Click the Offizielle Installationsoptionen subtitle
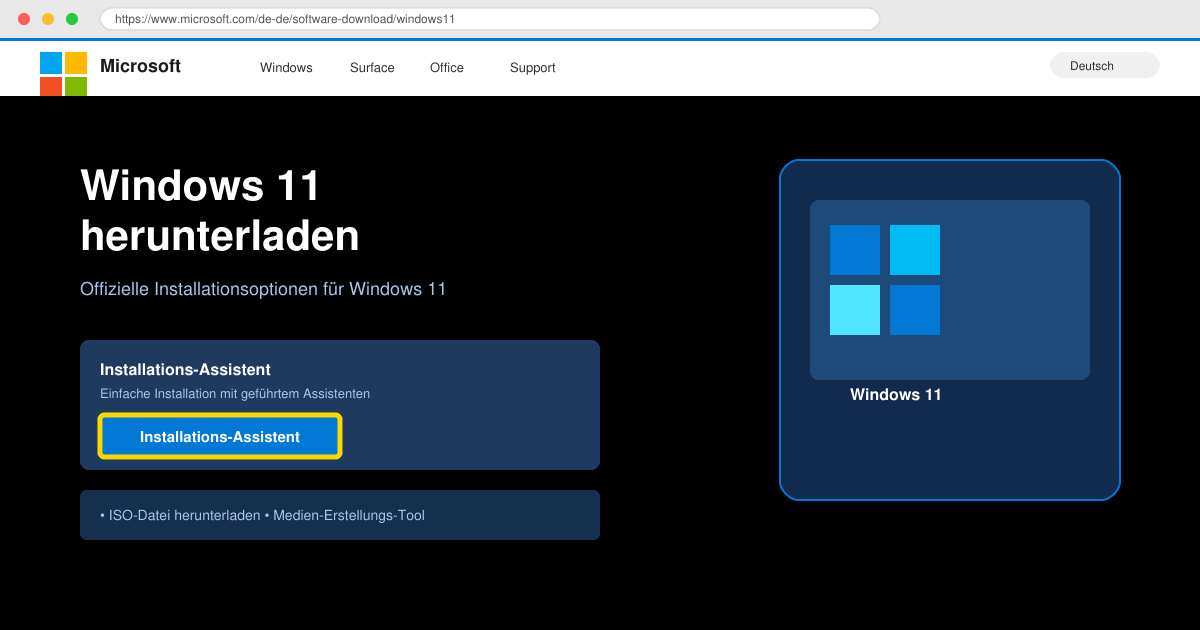Screen dimensions: 1200x630 [x=263, y=289]
